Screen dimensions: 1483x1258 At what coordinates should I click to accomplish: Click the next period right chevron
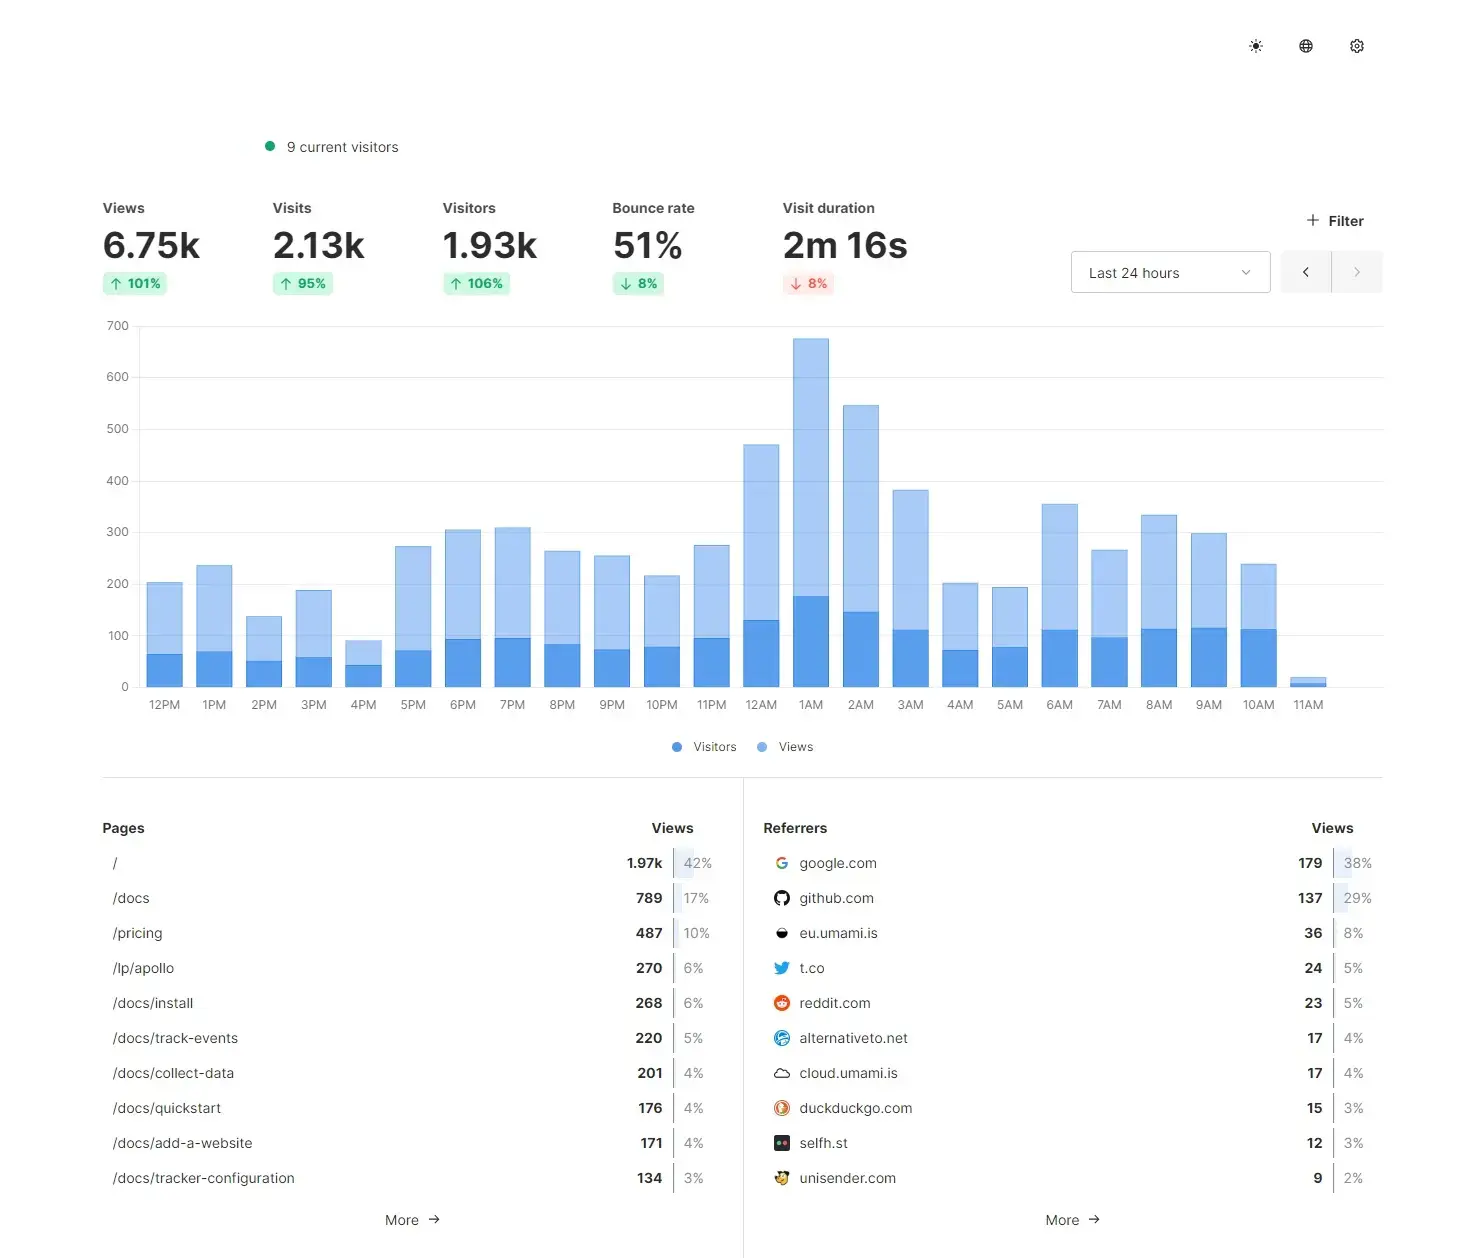coord(1357,272)
